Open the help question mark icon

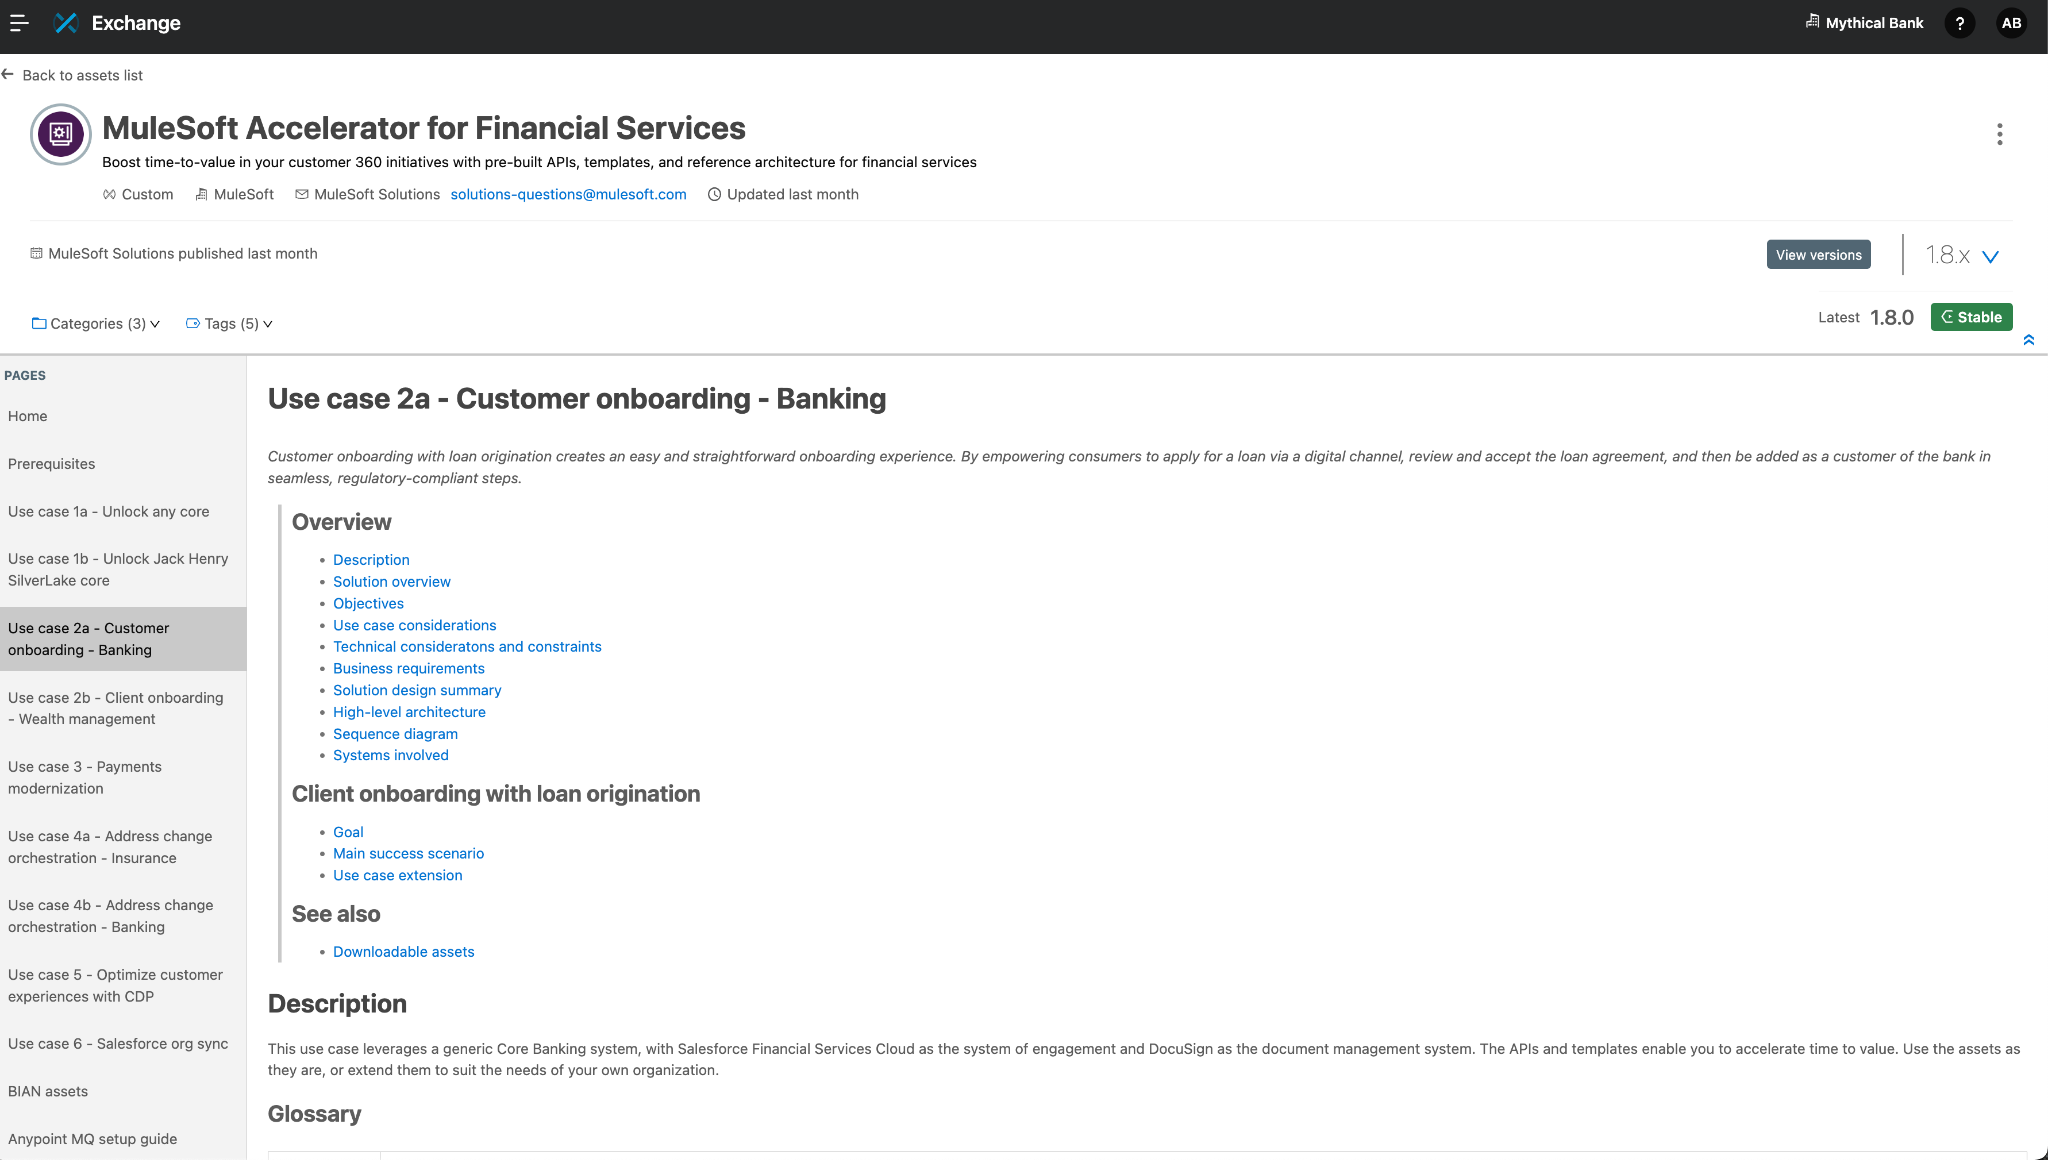coord(1959,23)
